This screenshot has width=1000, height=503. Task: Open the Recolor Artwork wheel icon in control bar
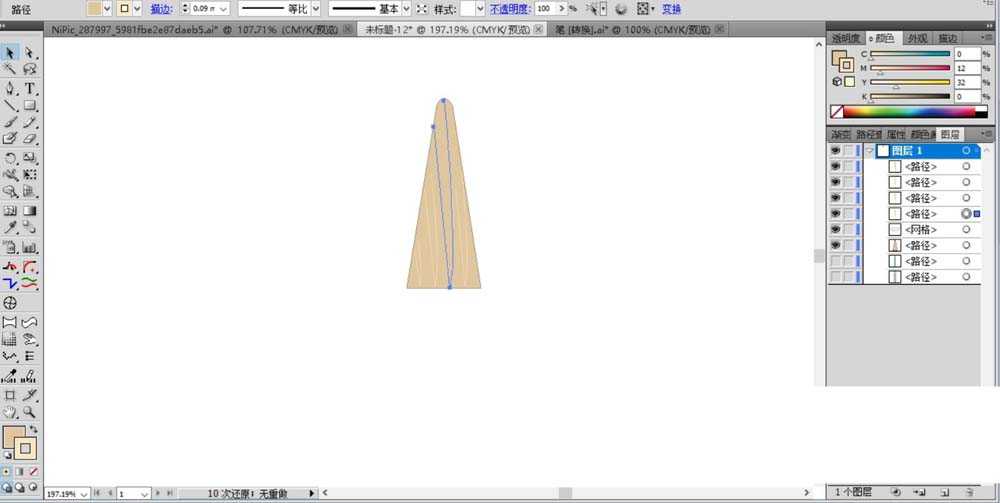tap(621, 9)
